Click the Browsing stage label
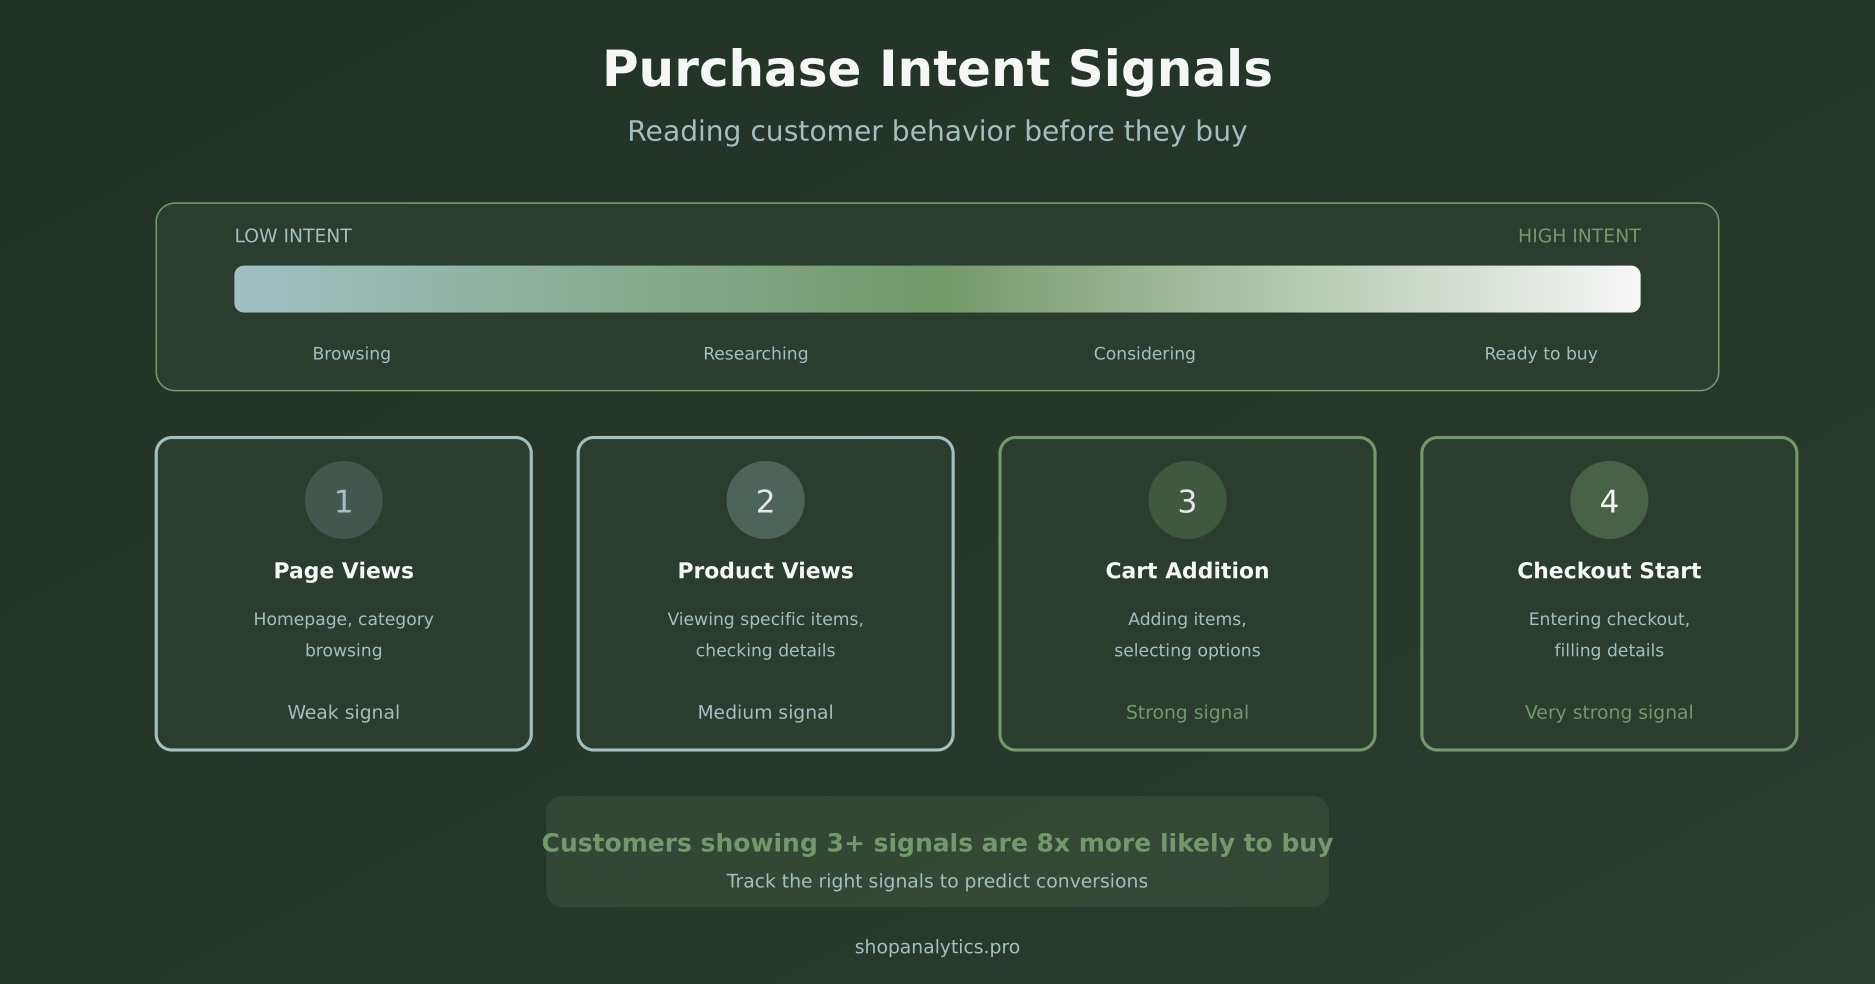Viewport: 1875px width, 984px height. tap(350, 353)
